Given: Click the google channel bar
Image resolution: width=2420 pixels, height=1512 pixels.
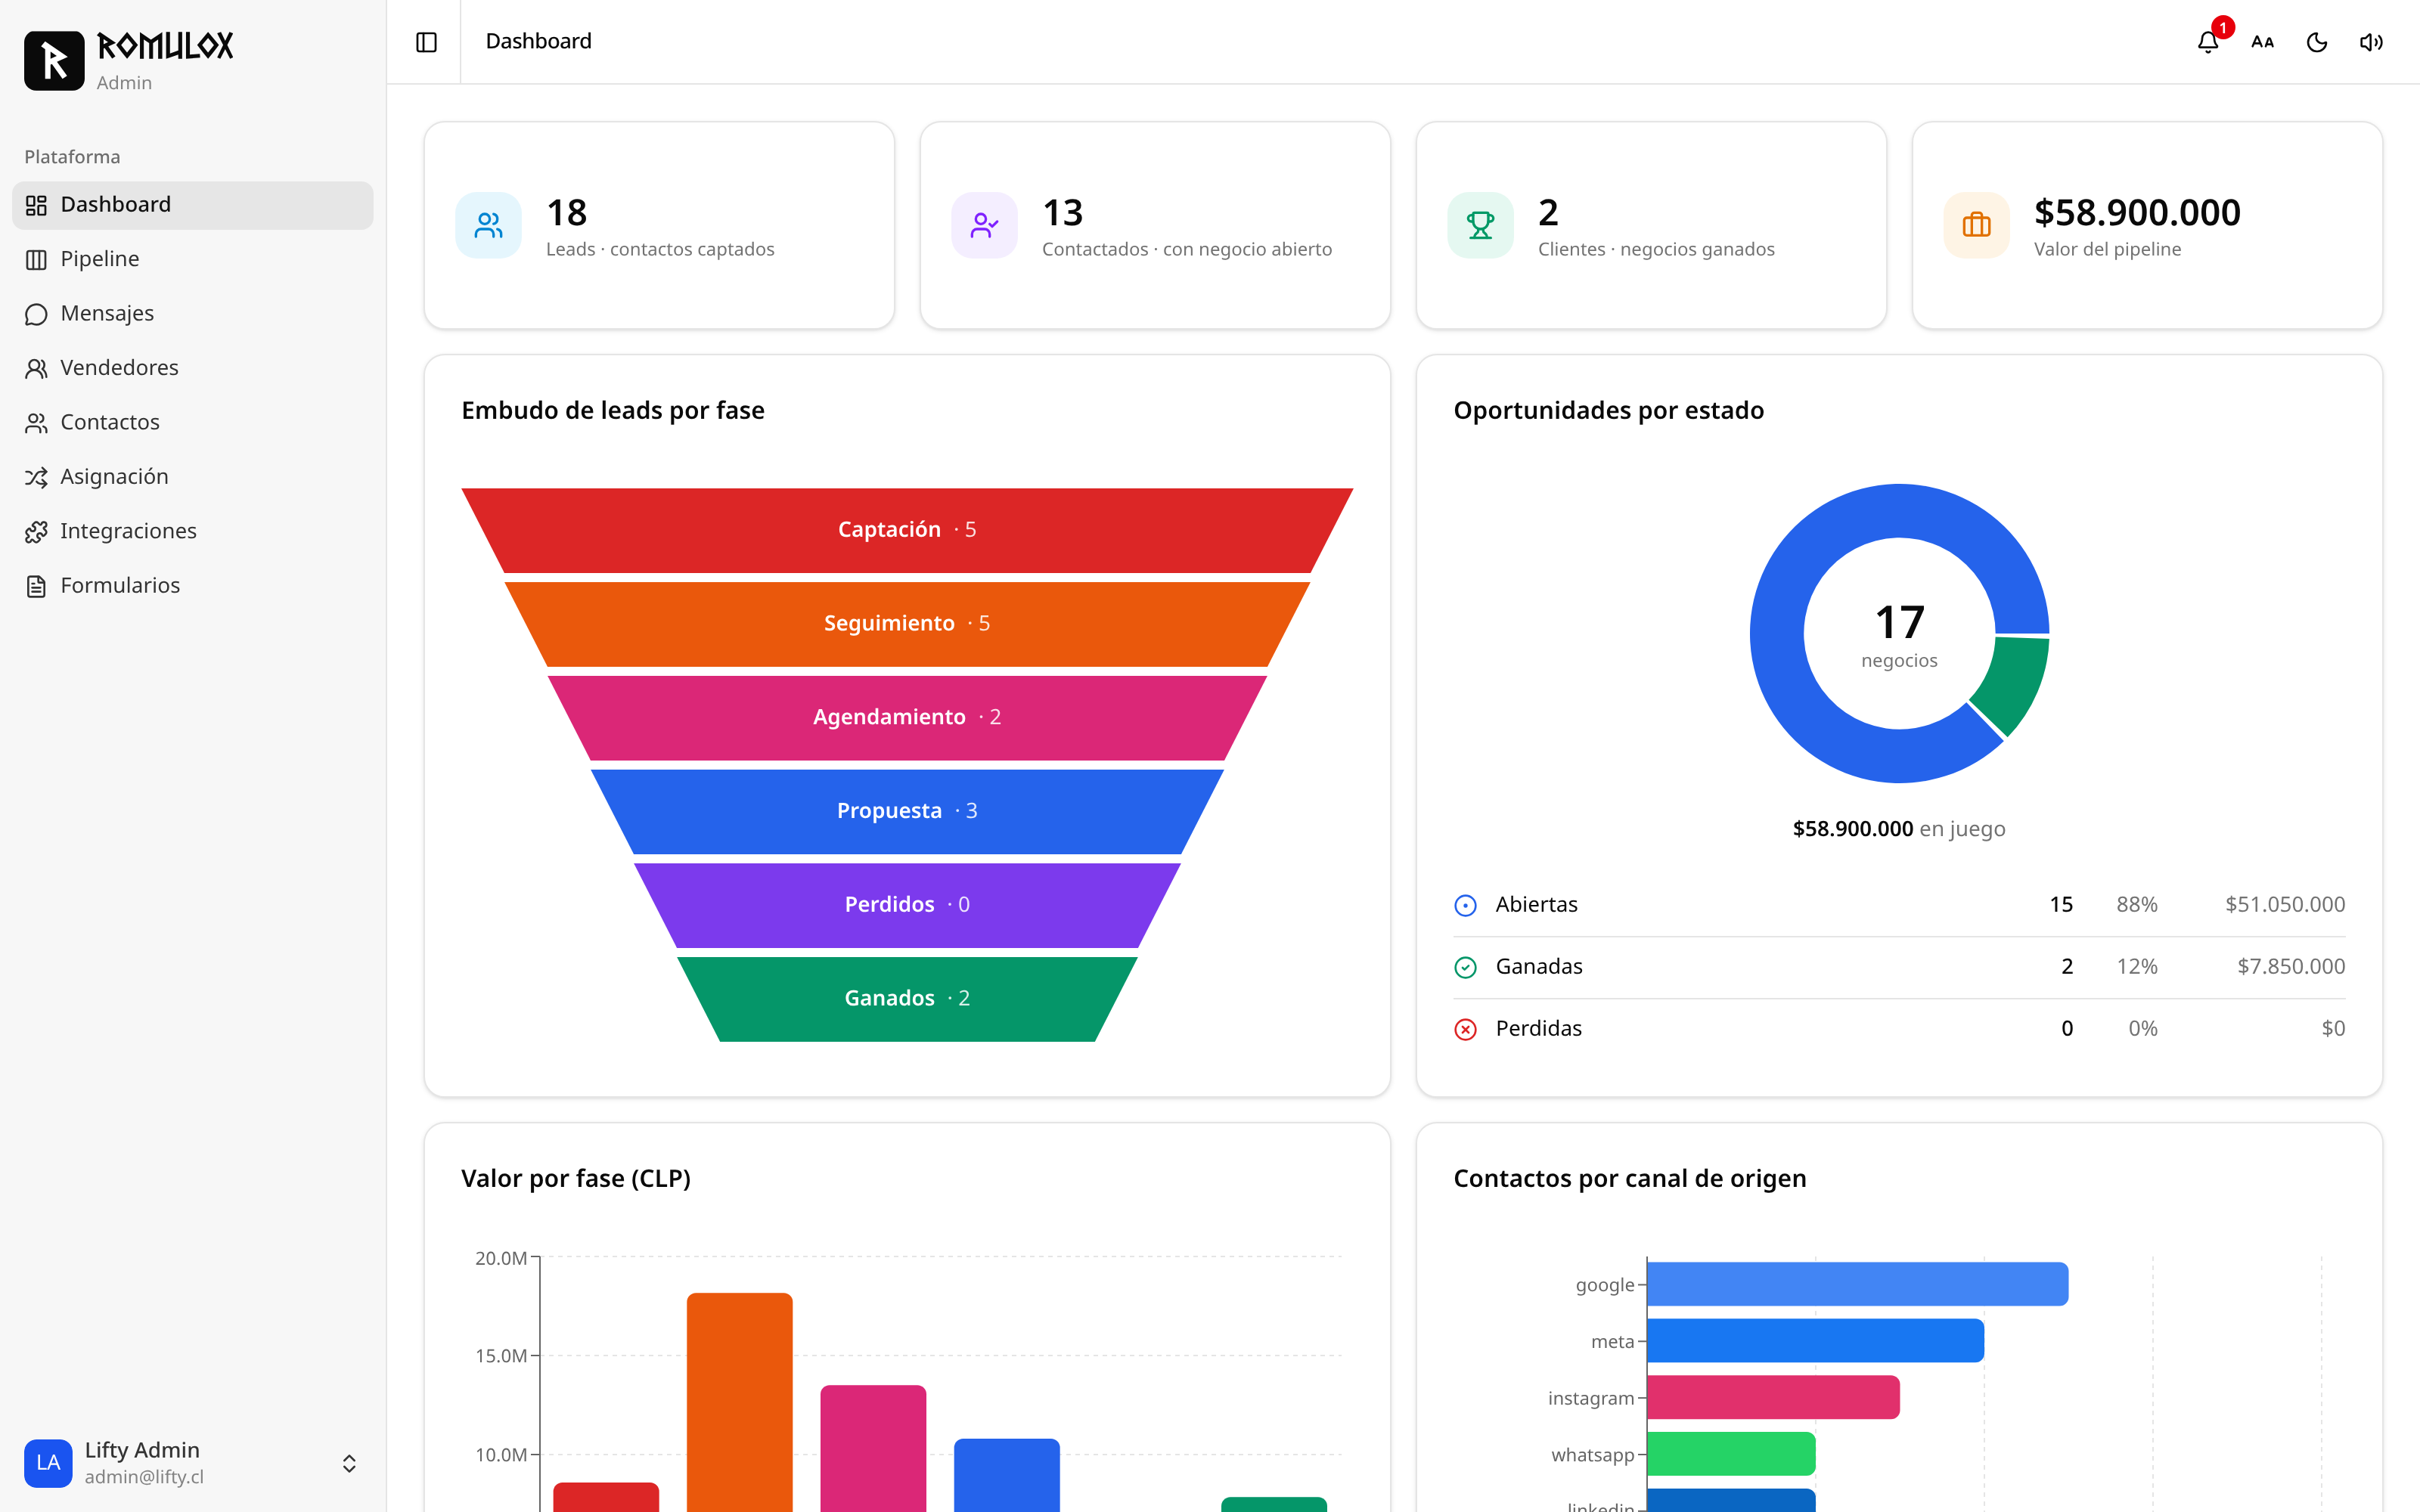Looking at the screenshot, I should click(x=1857, y=1284).
